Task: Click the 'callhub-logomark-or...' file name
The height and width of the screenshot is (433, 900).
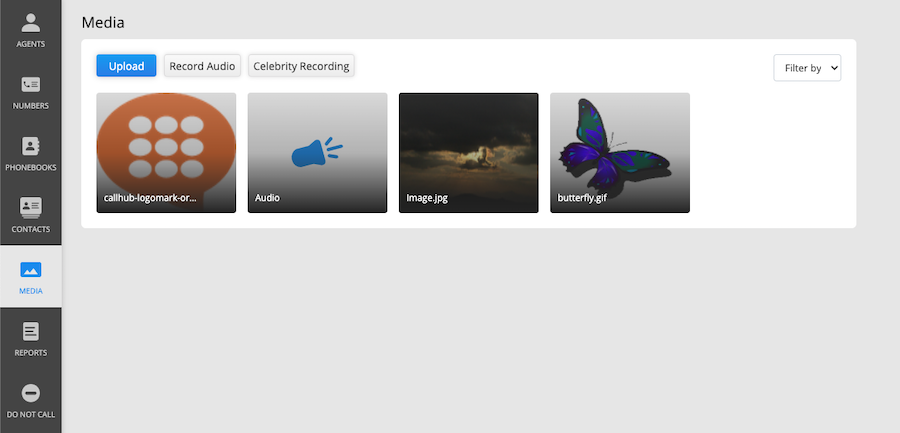Action: (x=150, y=198)
